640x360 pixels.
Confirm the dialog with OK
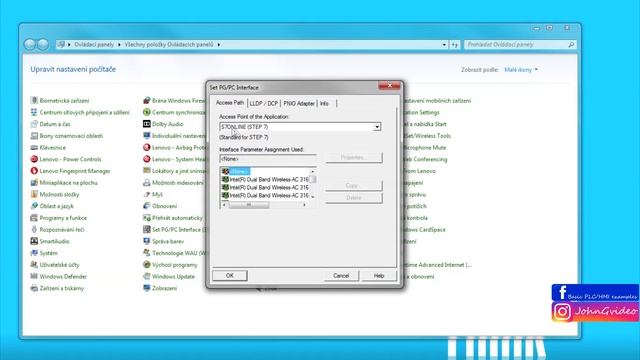point(230,276)
